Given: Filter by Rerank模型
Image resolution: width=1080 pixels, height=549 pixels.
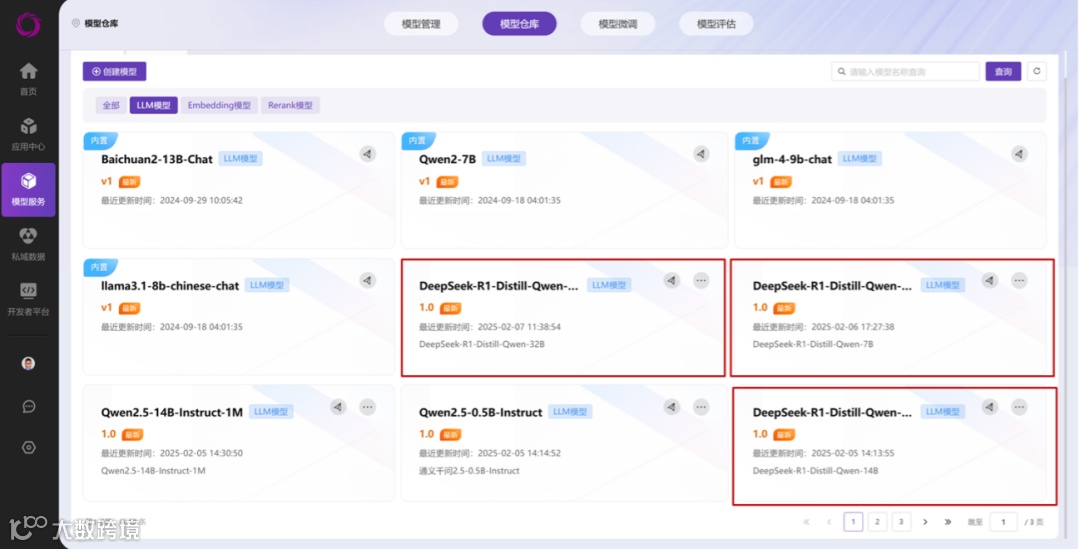Looking at the screenshot, I should click(x=290, y=105).
